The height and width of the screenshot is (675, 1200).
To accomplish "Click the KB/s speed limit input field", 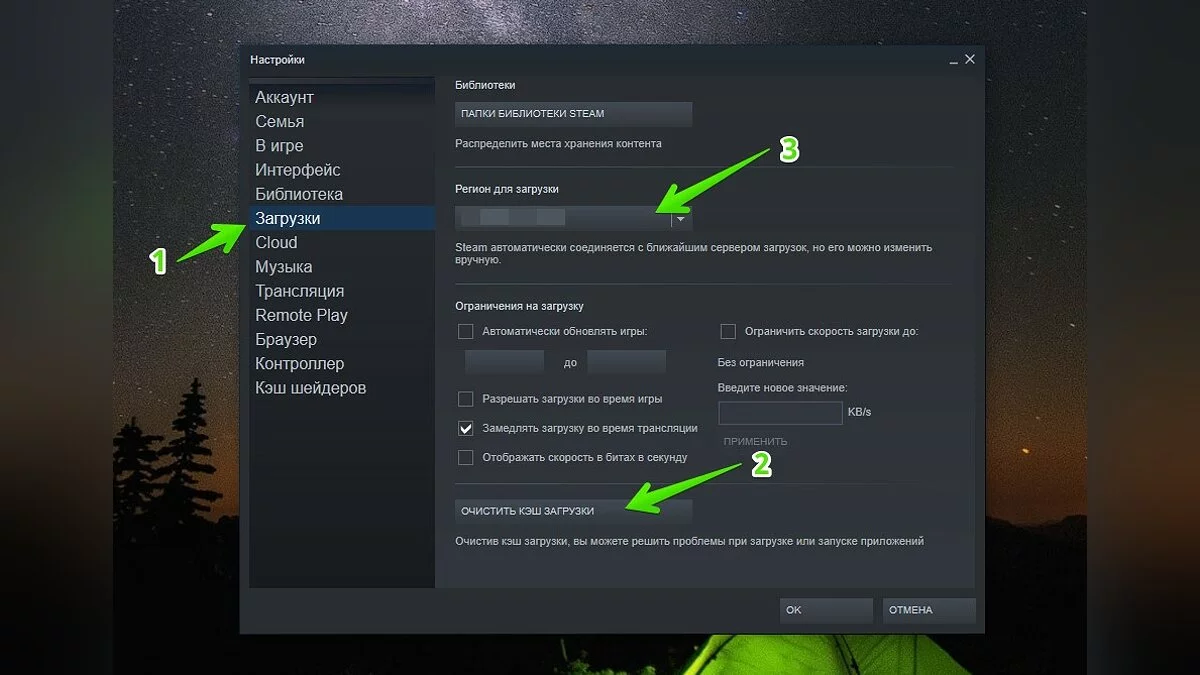I will (x=780, y=412).
